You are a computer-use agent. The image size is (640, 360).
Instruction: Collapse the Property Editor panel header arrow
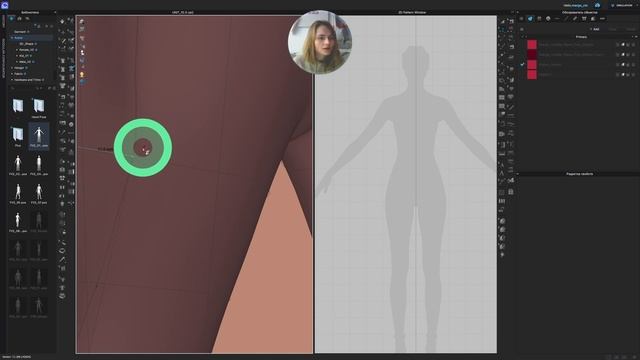click(518, 174)
